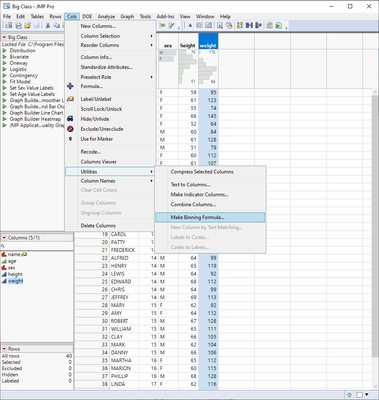Screen dimensions: 379x400
Task: Open the Graph menu in menu bar
Action: tap(127, 16)
